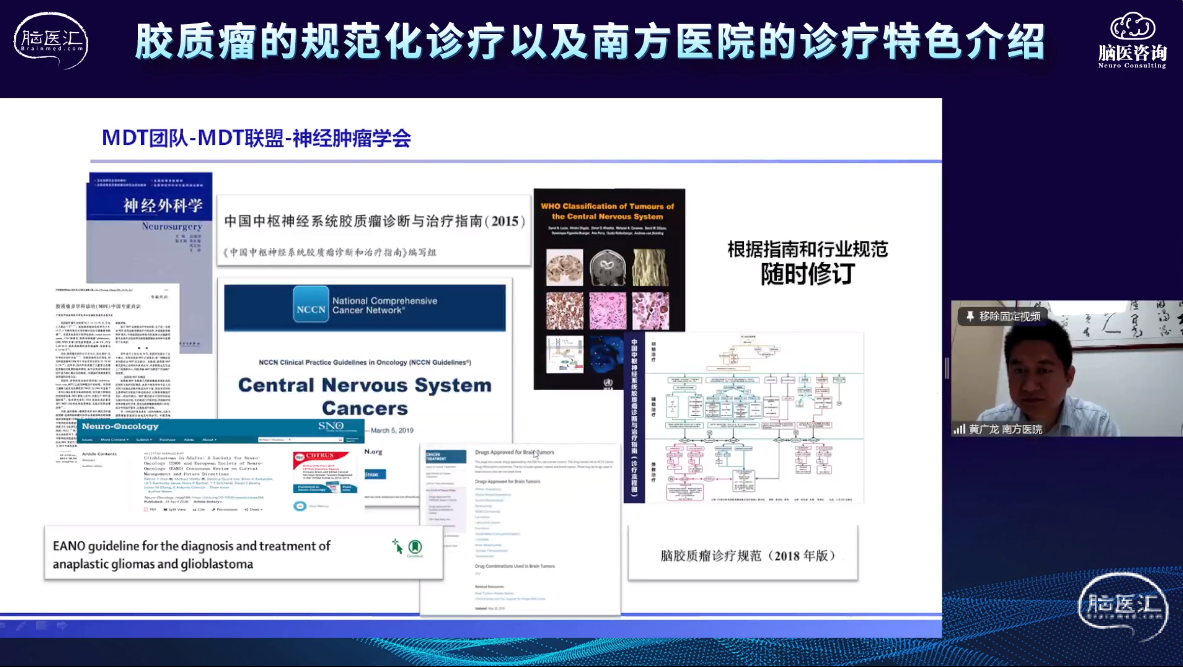The width and height of the screenshot is (1183, 667).
Task: Click the 脑医汇 Brainmed logo at top left
Action: click(x=51, y=40)
